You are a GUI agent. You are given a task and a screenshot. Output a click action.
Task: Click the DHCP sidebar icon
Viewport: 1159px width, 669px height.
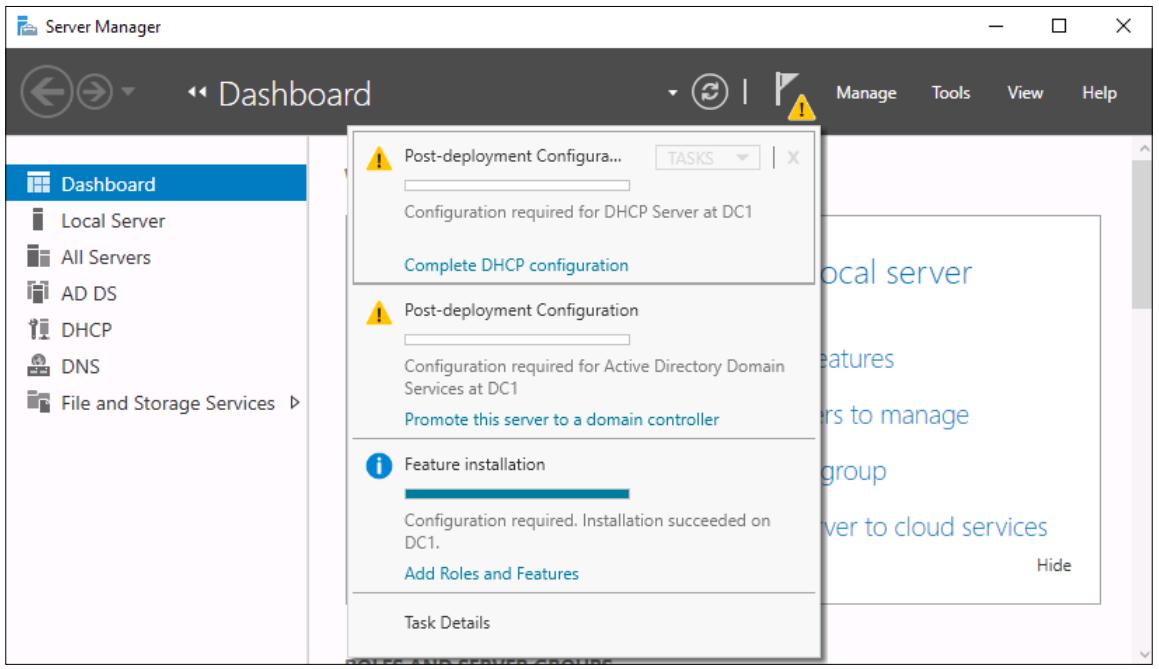38,329
